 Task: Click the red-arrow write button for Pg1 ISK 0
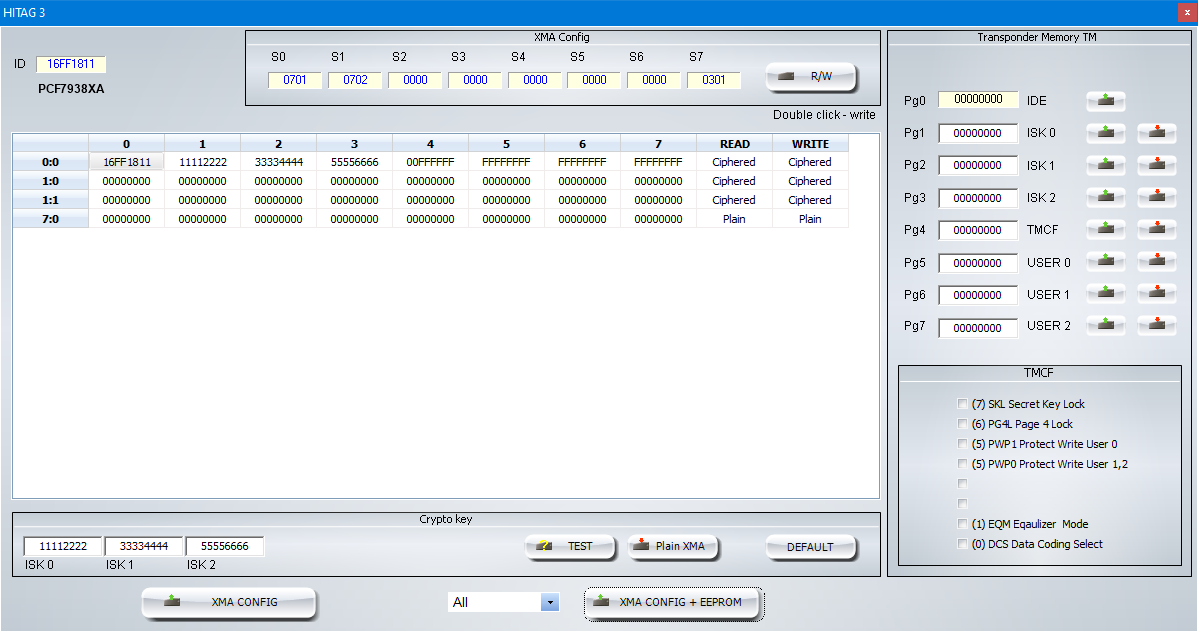(1157, 132)
